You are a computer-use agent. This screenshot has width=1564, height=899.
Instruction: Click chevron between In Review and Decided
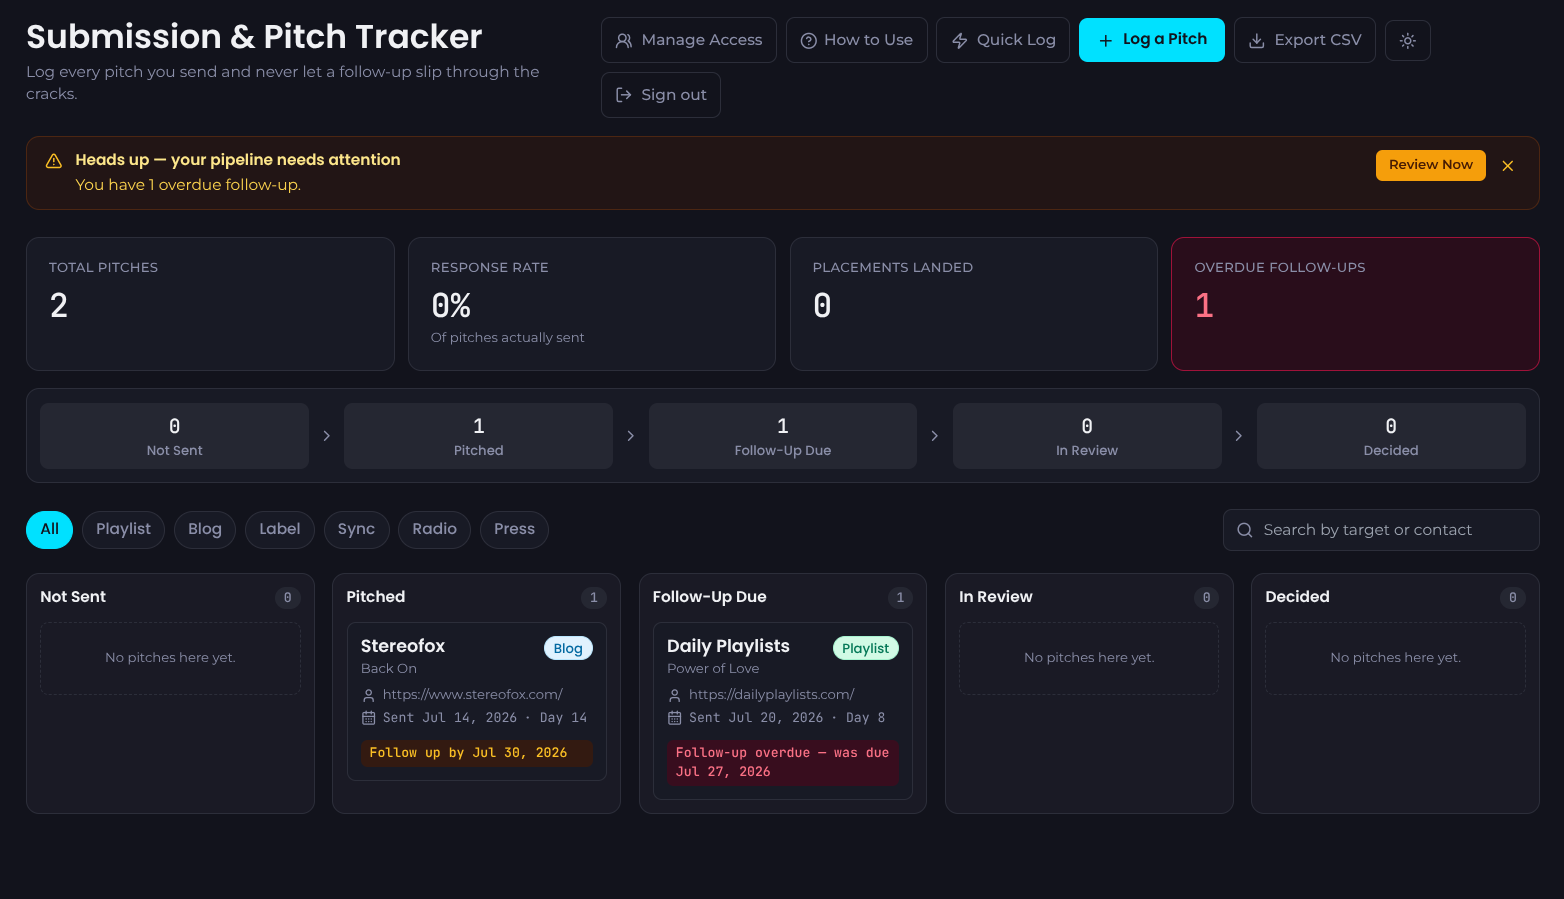point(1238,436)
